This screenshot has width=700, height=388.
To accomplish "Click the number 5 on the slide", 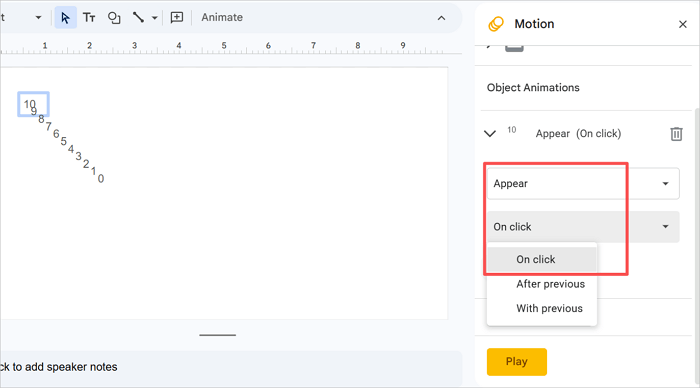I will click(x=63, y=141).
